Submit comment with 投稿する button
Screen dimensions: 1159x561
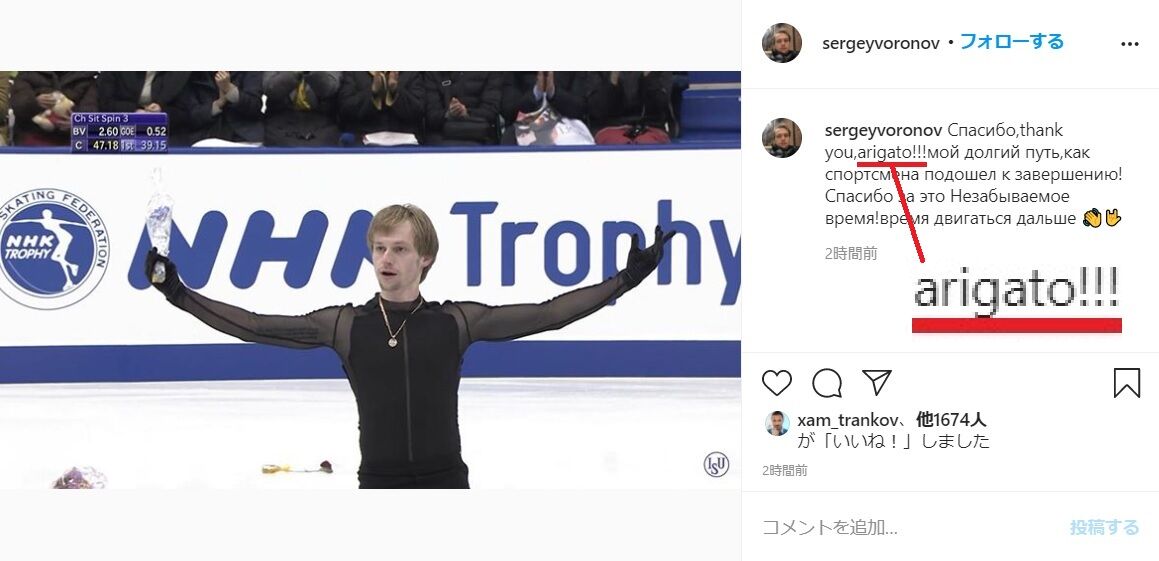[x=1104, y=527]
